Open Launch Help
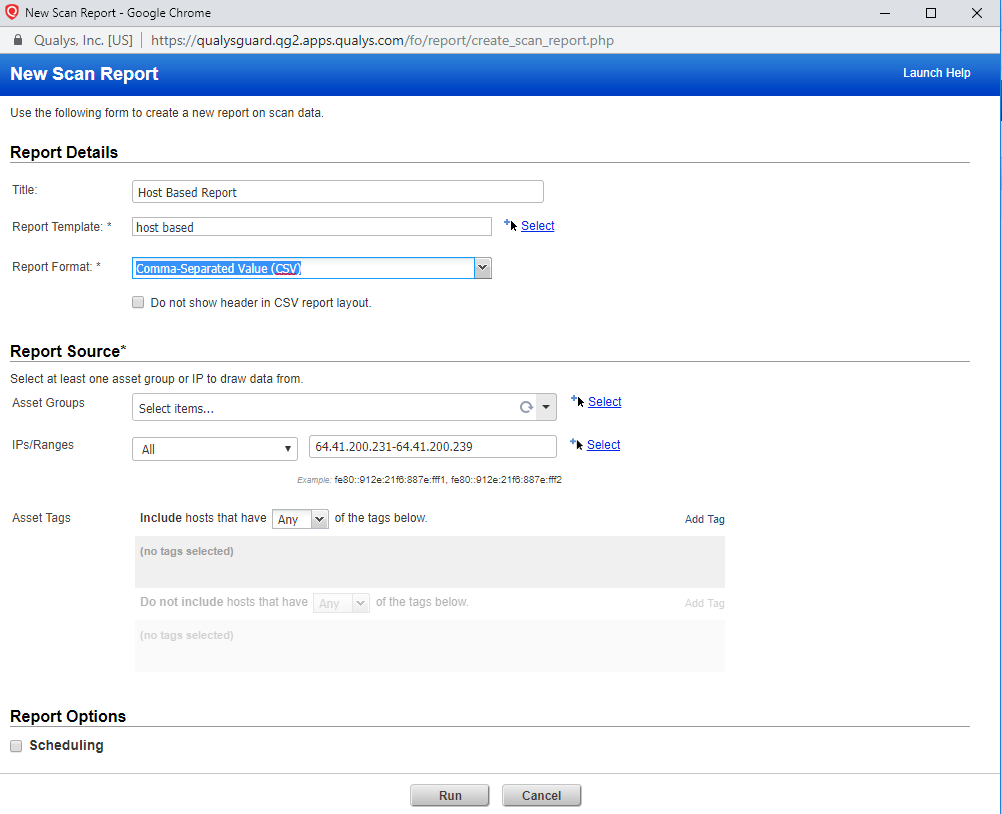The image size is (1002, 814). [936, 72]
